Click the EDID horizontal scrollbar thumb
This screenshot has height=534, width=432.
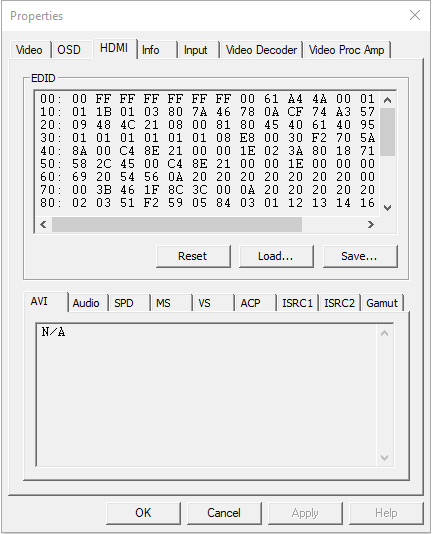[177, 224]
